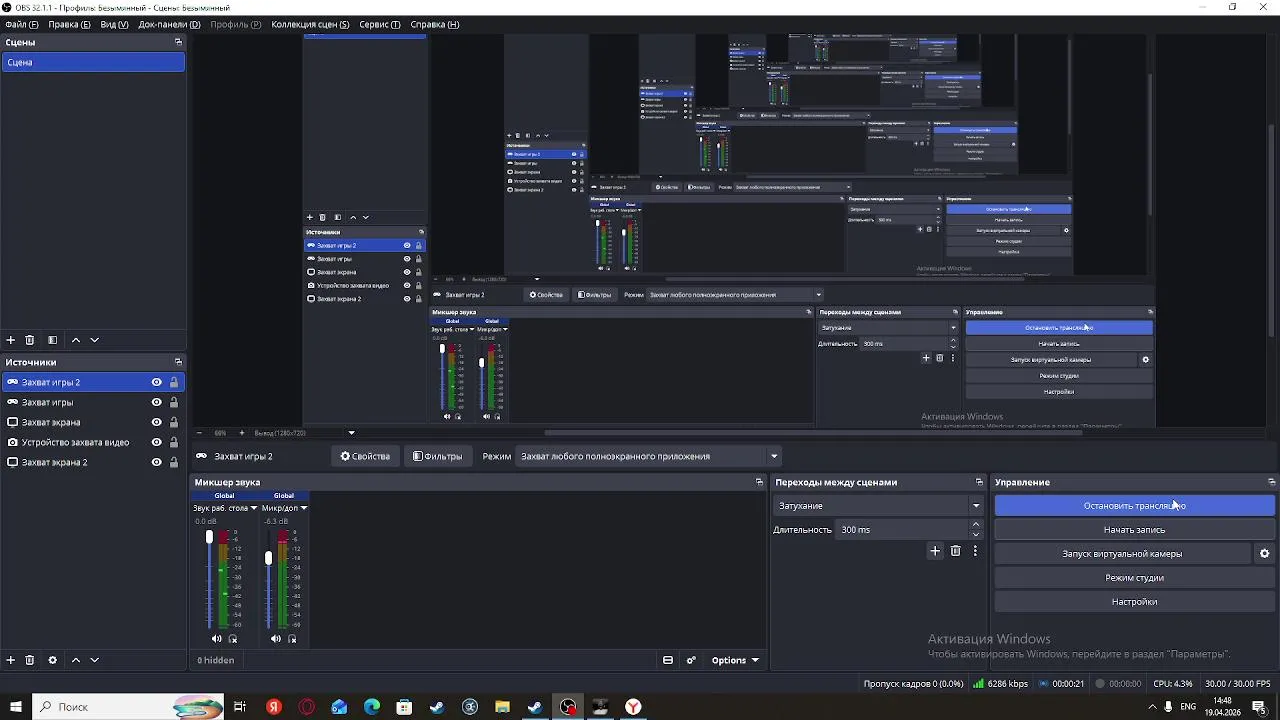Switch audio mixer layout icon

coord(668,660)
